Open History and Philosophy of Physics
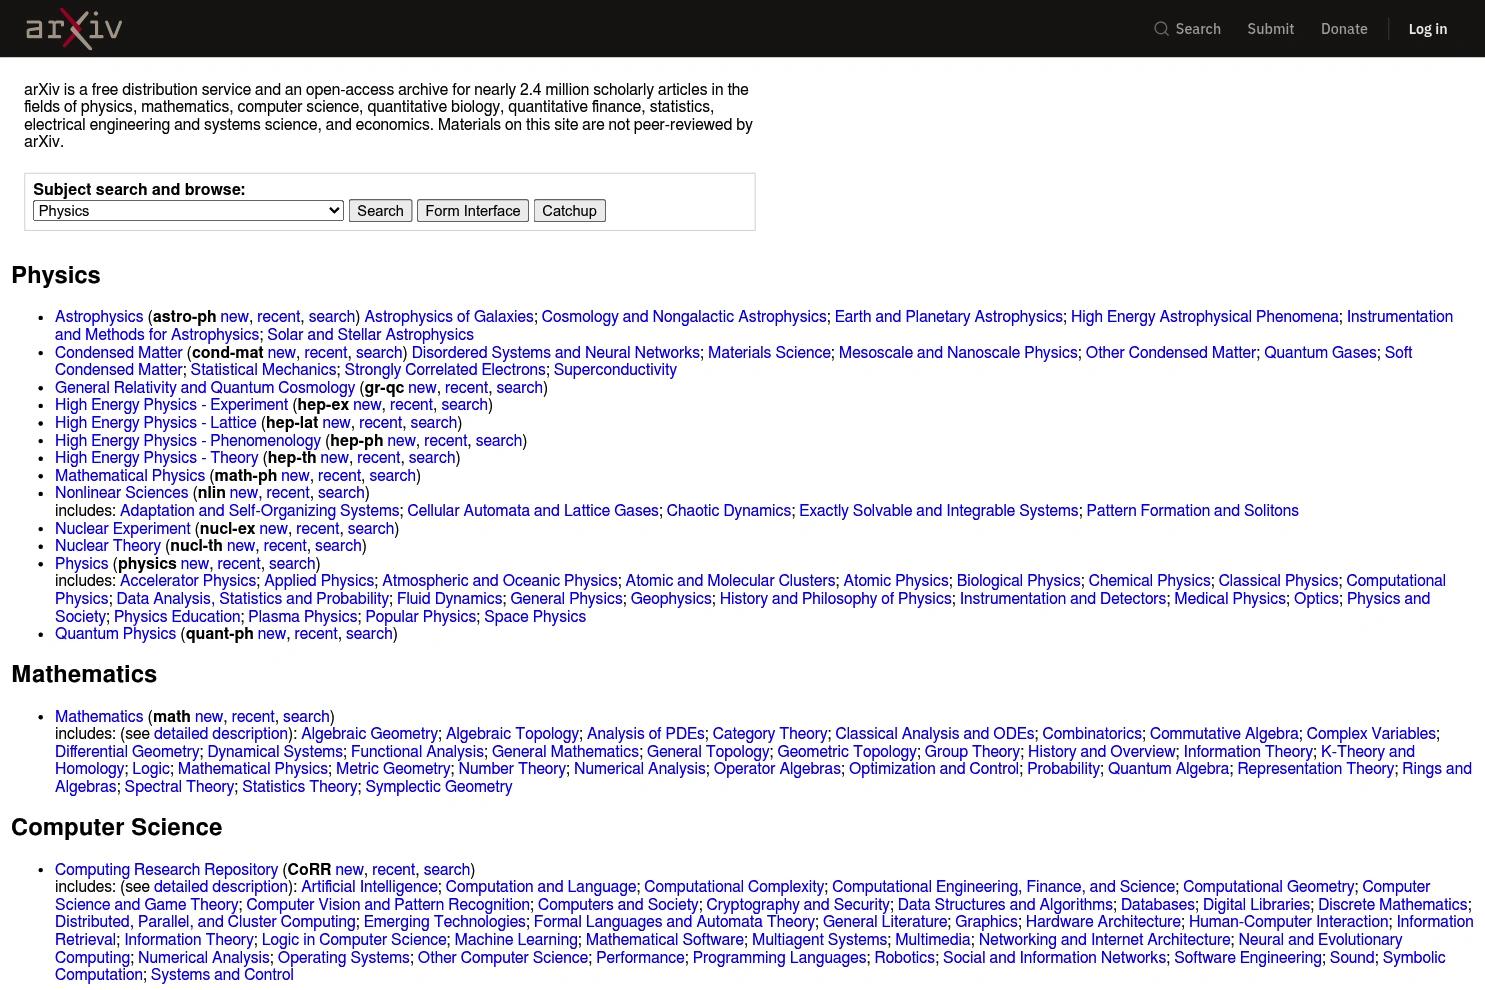This screenshot has width=1485, height=990. tap(836, 599)
